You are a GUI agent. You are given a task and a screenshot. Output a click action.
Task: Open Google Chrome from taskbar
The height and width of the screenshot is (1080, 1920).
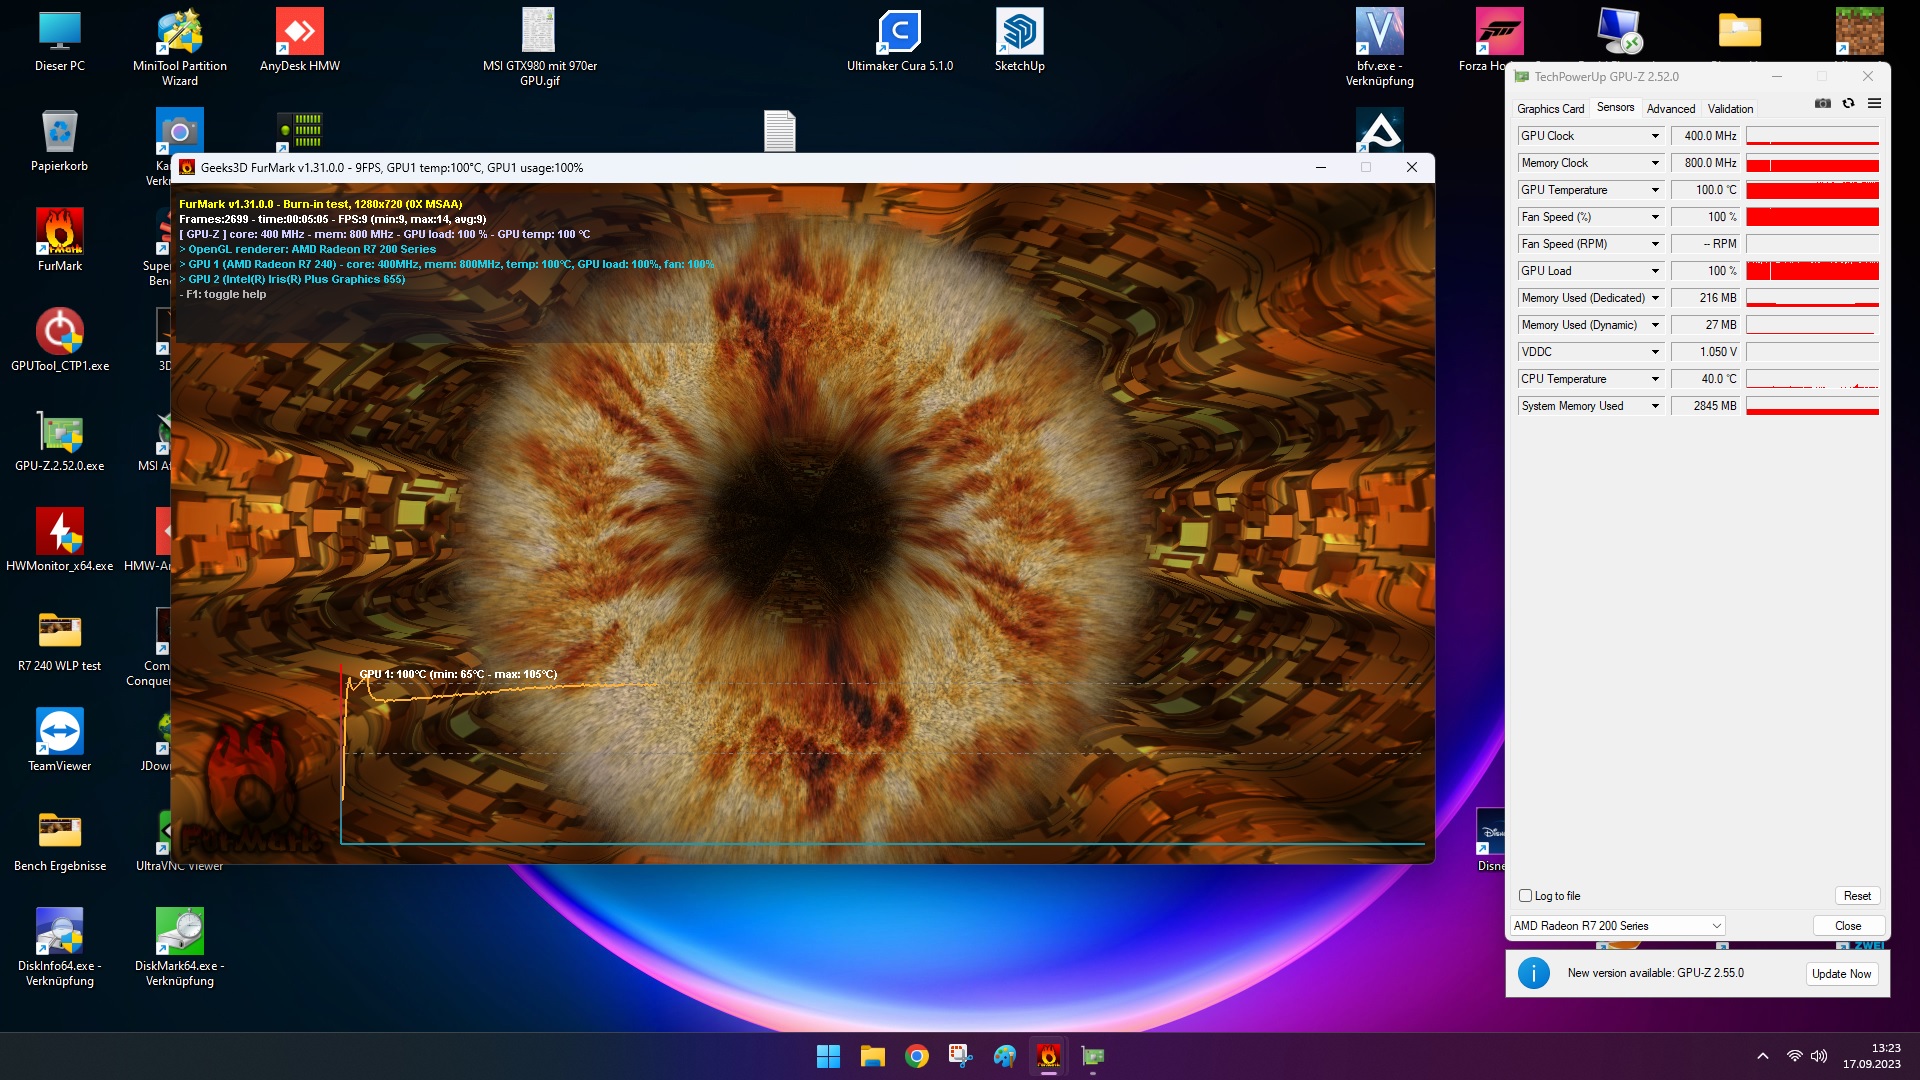[x=916, y=1056]
